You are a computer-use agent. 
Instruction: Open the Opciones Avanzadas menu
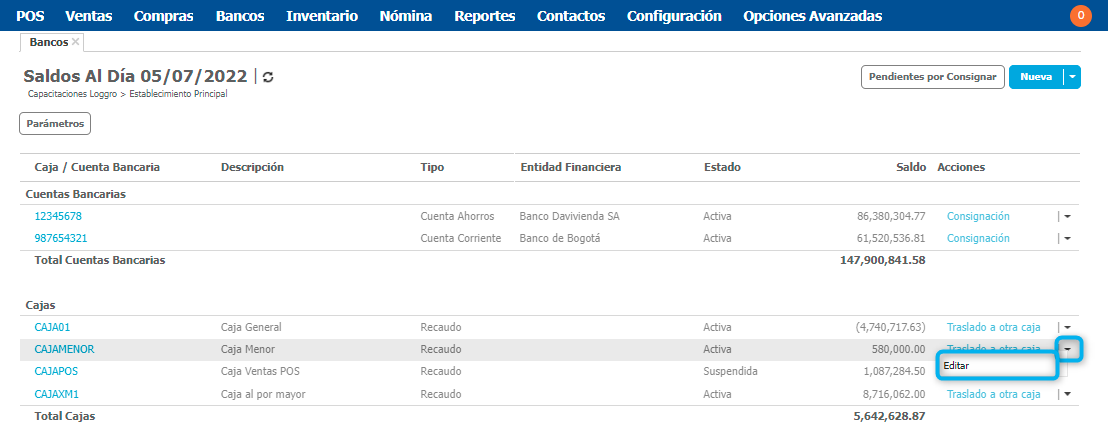812,16
